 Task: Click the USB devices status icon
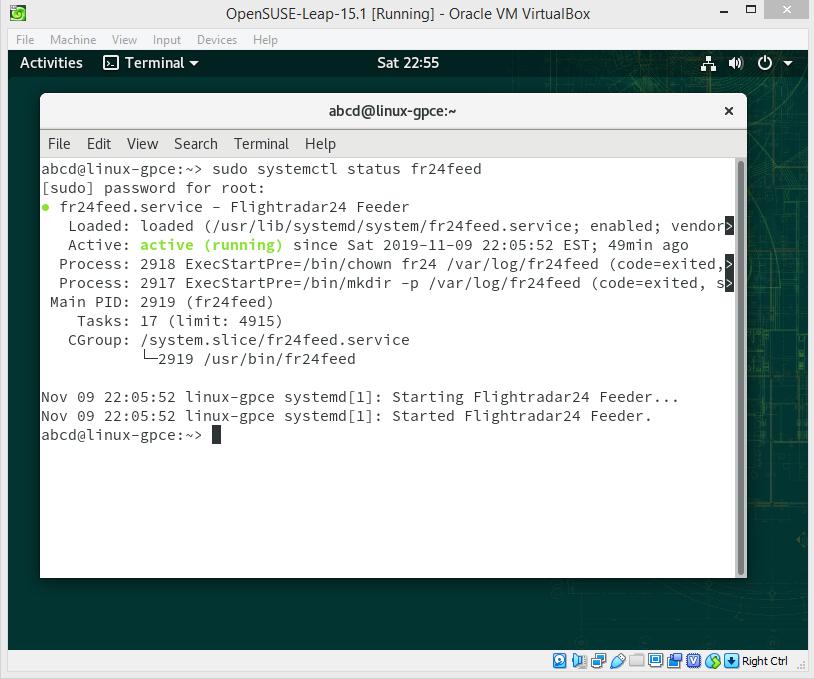(x=618, y=660)
